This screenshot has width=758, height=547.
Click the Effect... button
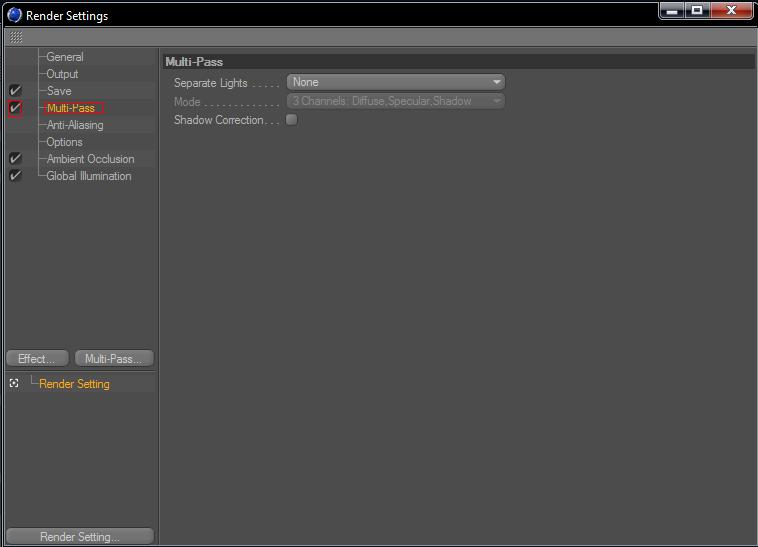pyautogui.click(x=38, y=359)
